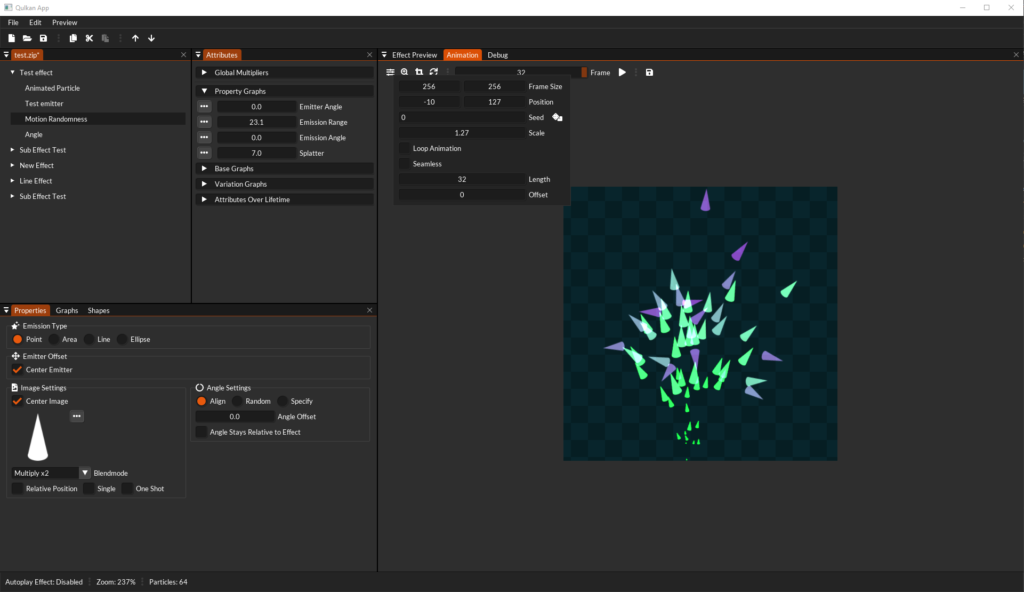Open the Preview menu
Viewport: 1024px width, 592px height.
tap(64, 21)
